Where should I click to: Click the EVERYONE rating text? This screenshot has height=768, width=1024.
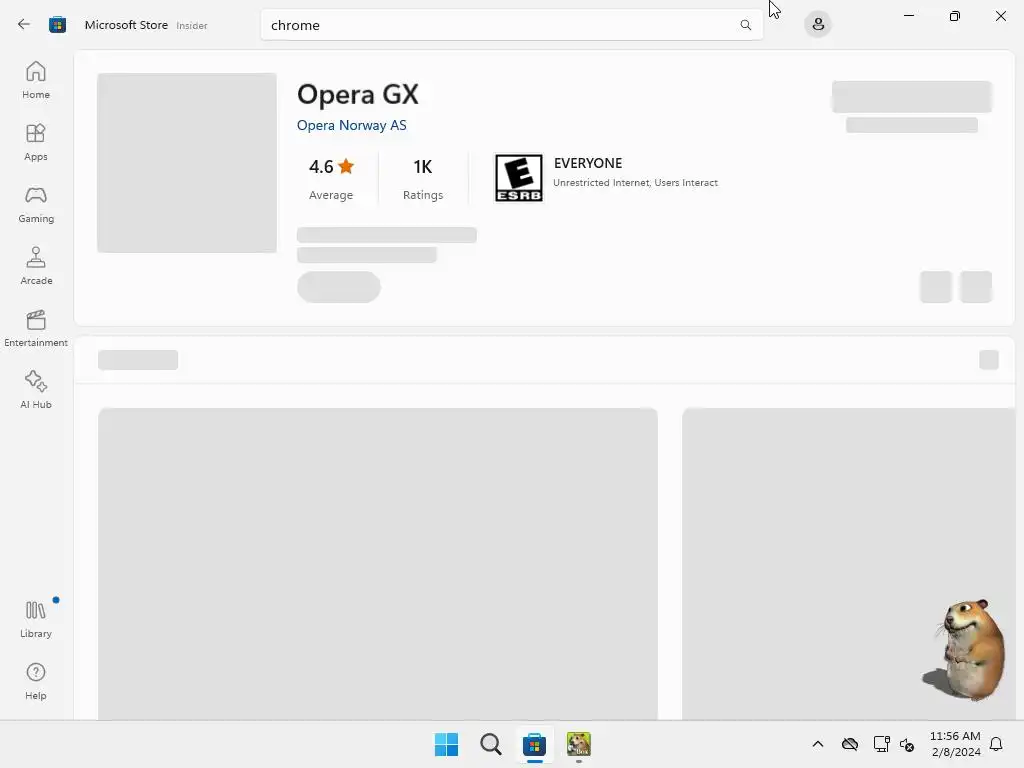point(588,163)
